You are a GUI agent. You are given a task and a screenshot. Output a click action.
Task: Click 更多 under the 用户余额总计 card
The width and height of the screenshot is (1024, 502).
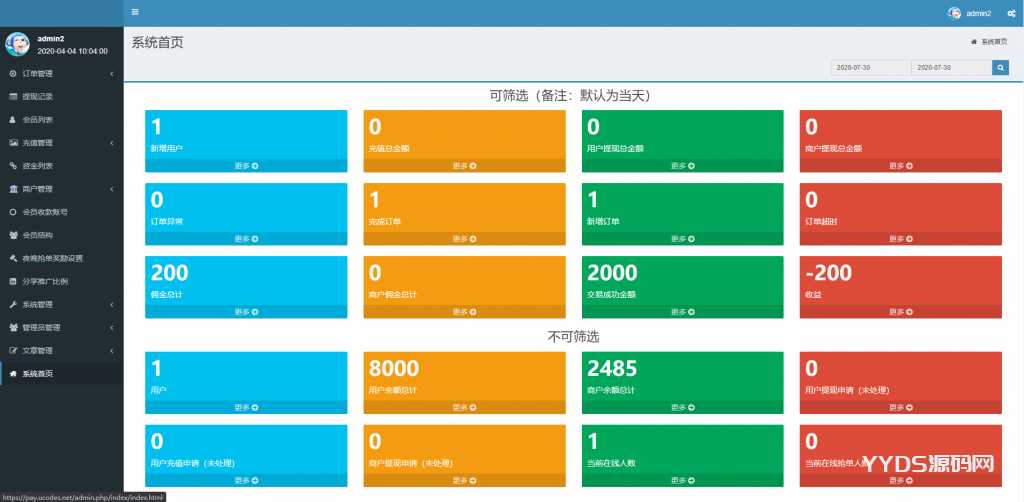[464, 408]
